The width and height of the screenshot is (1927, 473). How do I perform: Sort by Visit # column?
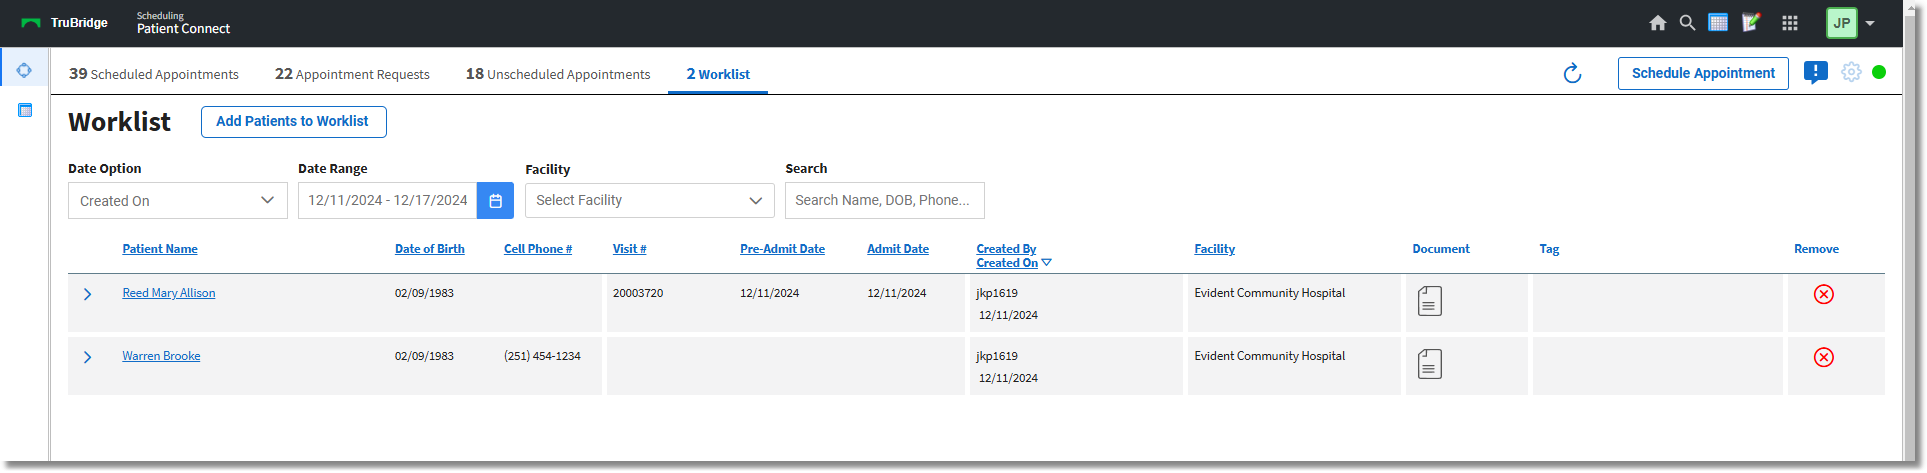point(630,249)
